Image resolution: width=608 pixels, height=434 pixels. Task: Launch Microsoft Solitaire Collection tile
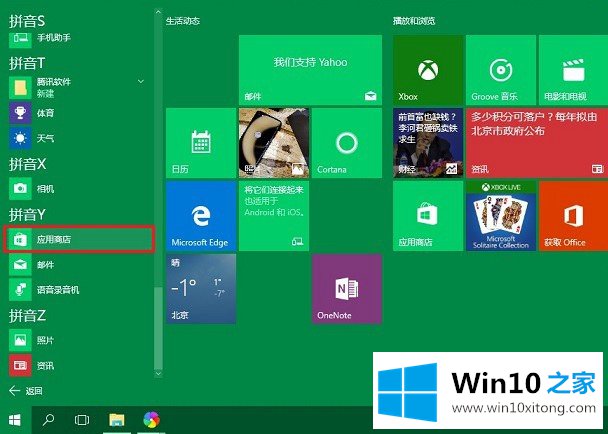click(x=501, y=216)
